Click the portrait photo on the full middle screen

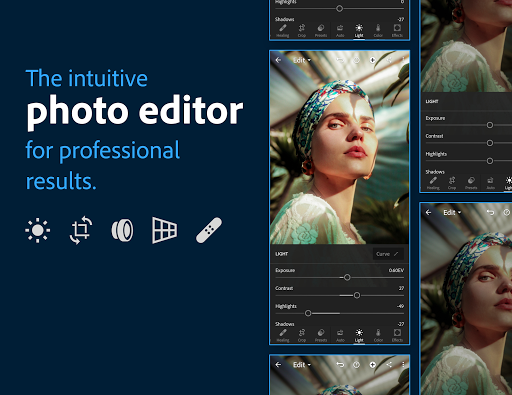339,148
